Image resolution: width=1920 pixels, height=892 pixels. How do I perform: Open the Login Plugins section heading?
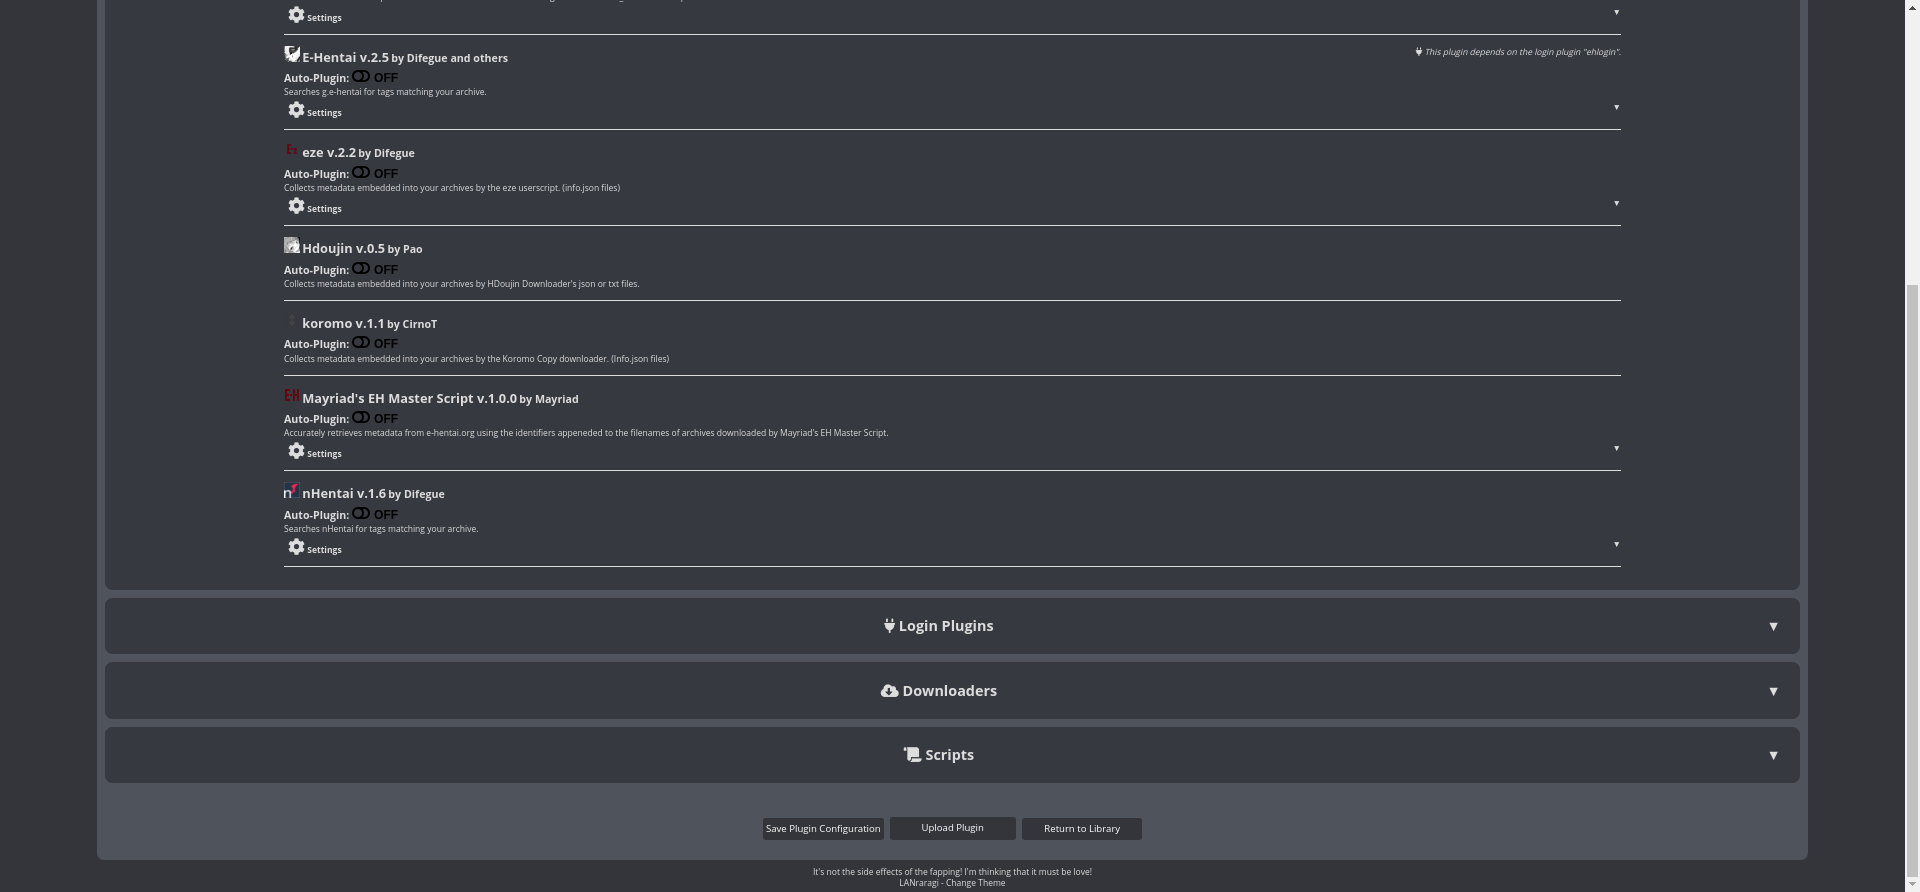pyautogui.click(x=946, y=626)
